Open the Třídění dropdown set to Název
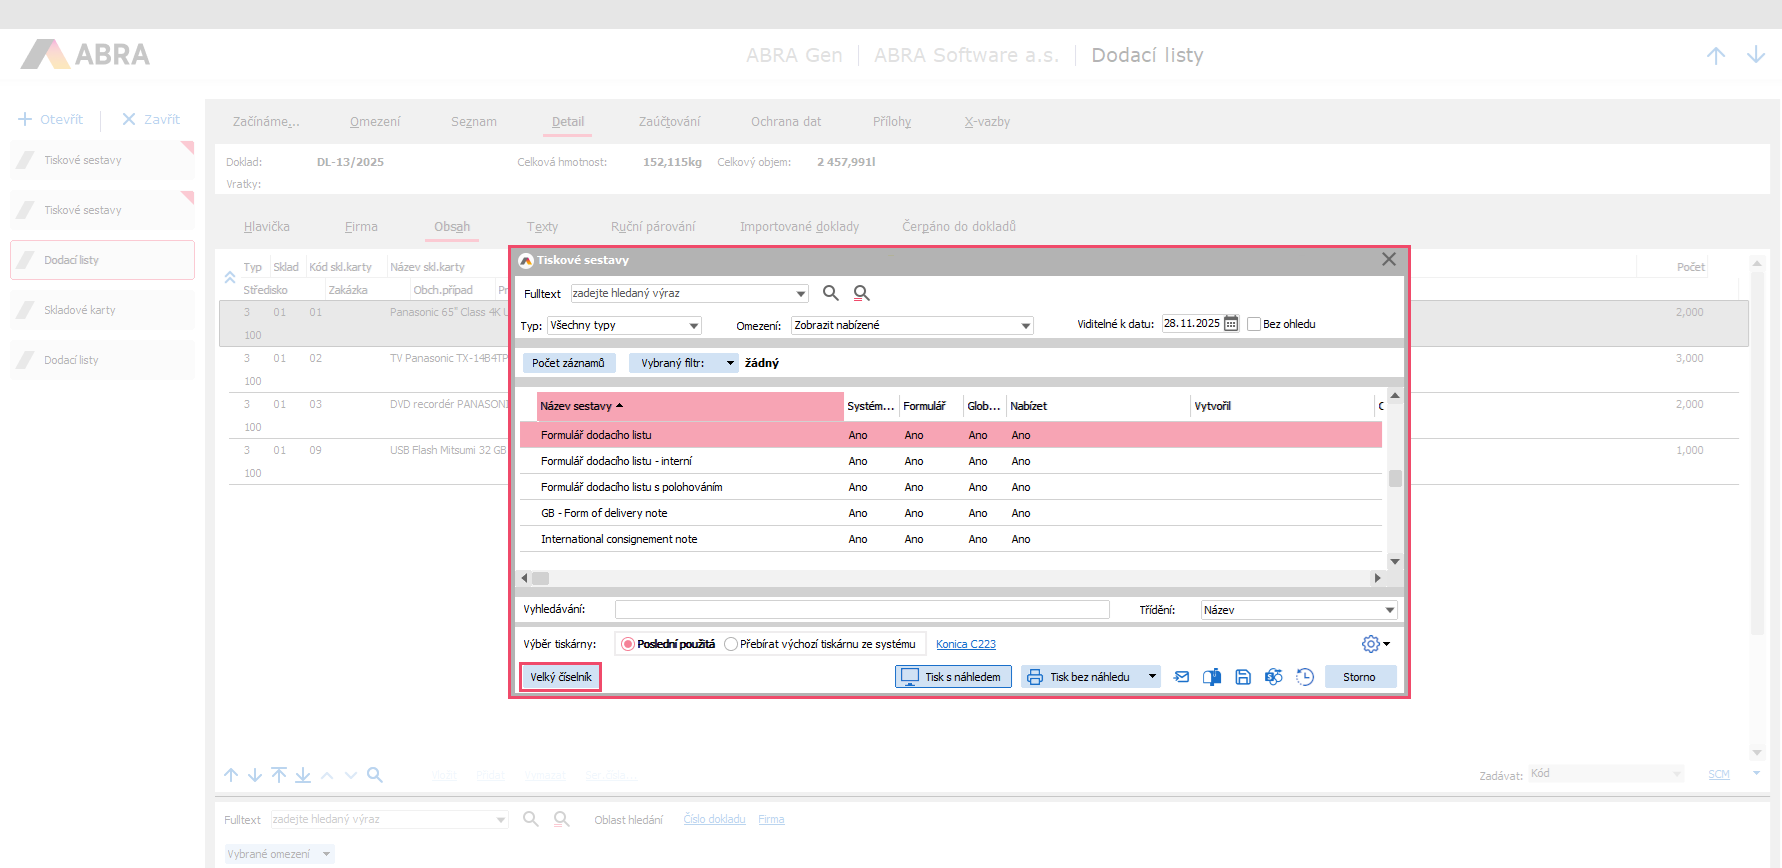 tap(1390, 610)
